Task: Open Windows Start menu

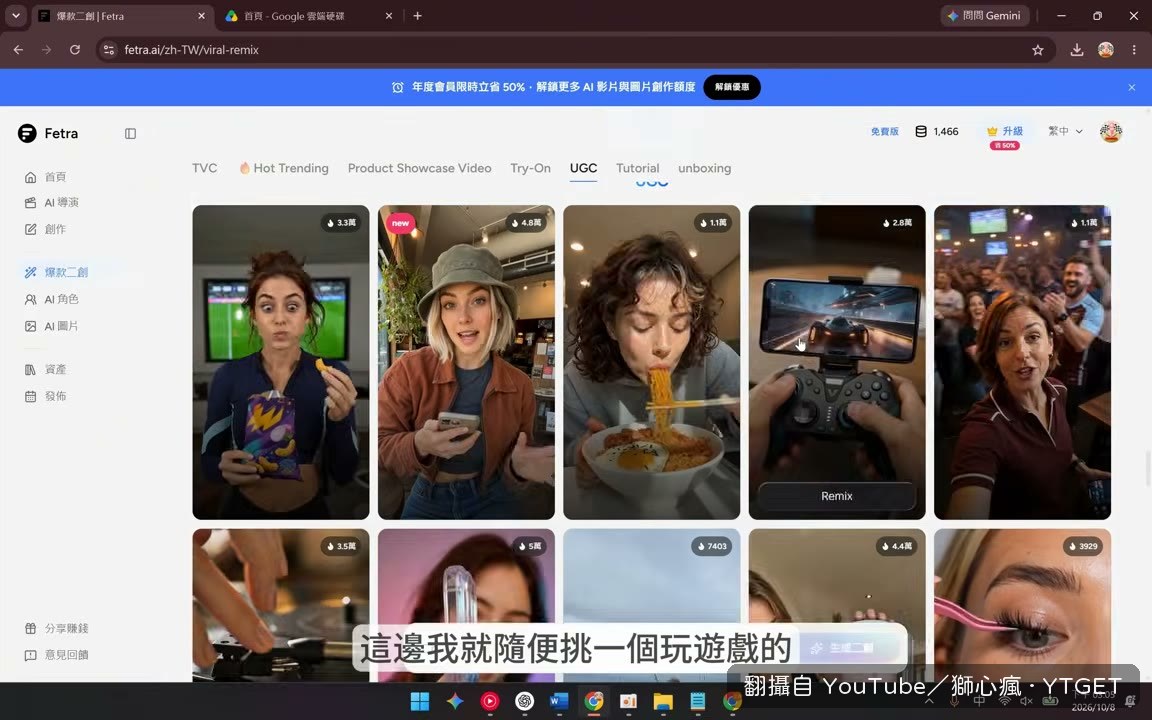Action: tap(420, 702)
